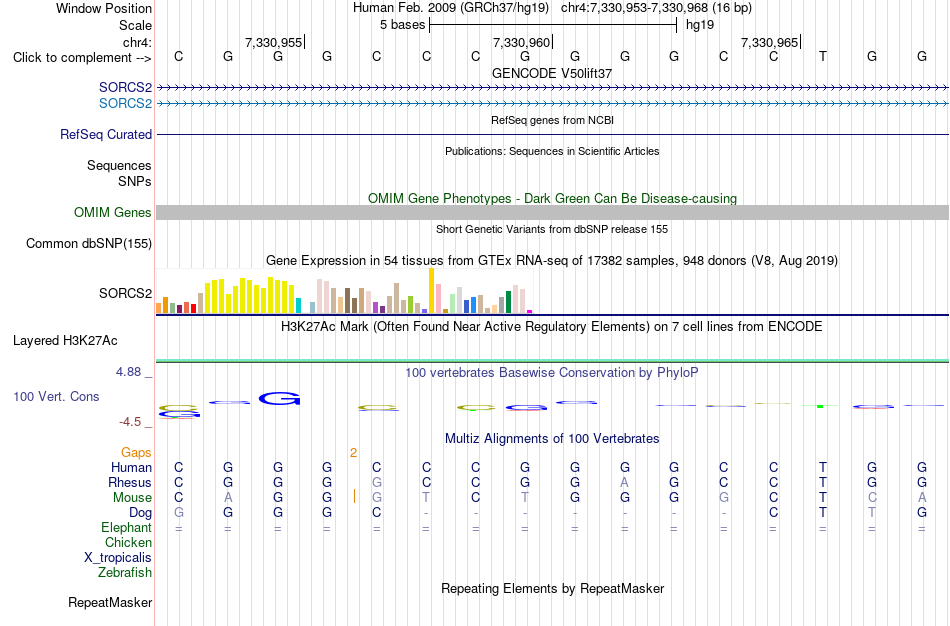Select the Layered H3K27Ac track label
The height and width of the screenshot is (626, 950).
65,341
